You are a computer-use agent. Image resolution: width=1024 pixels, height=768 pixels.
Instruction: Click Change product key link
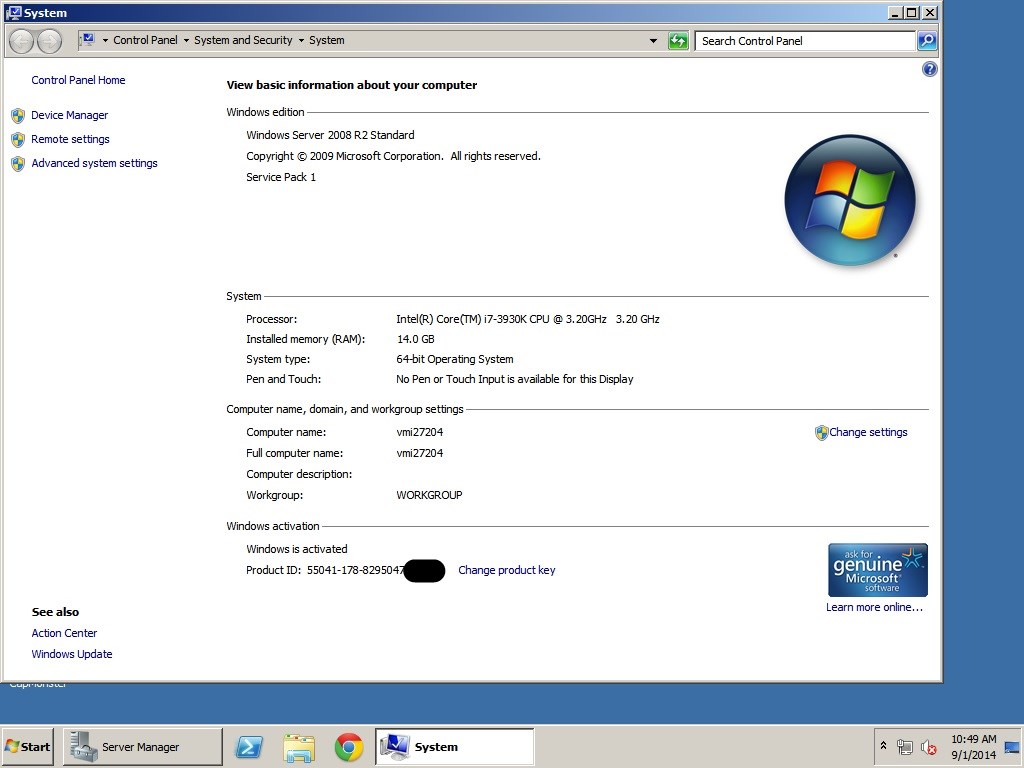[x=507, y=570]
